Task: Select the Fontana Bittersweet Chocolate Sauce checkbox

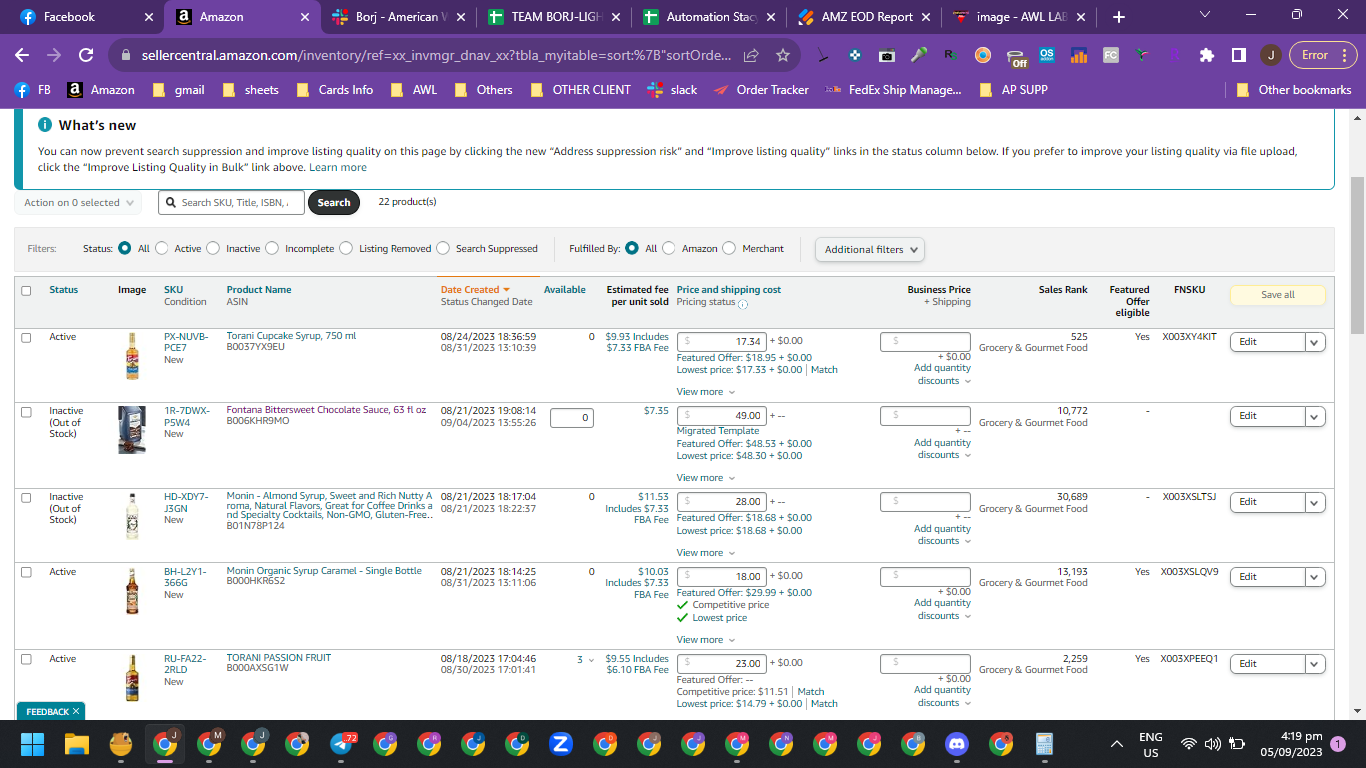Action: (26, 412)
